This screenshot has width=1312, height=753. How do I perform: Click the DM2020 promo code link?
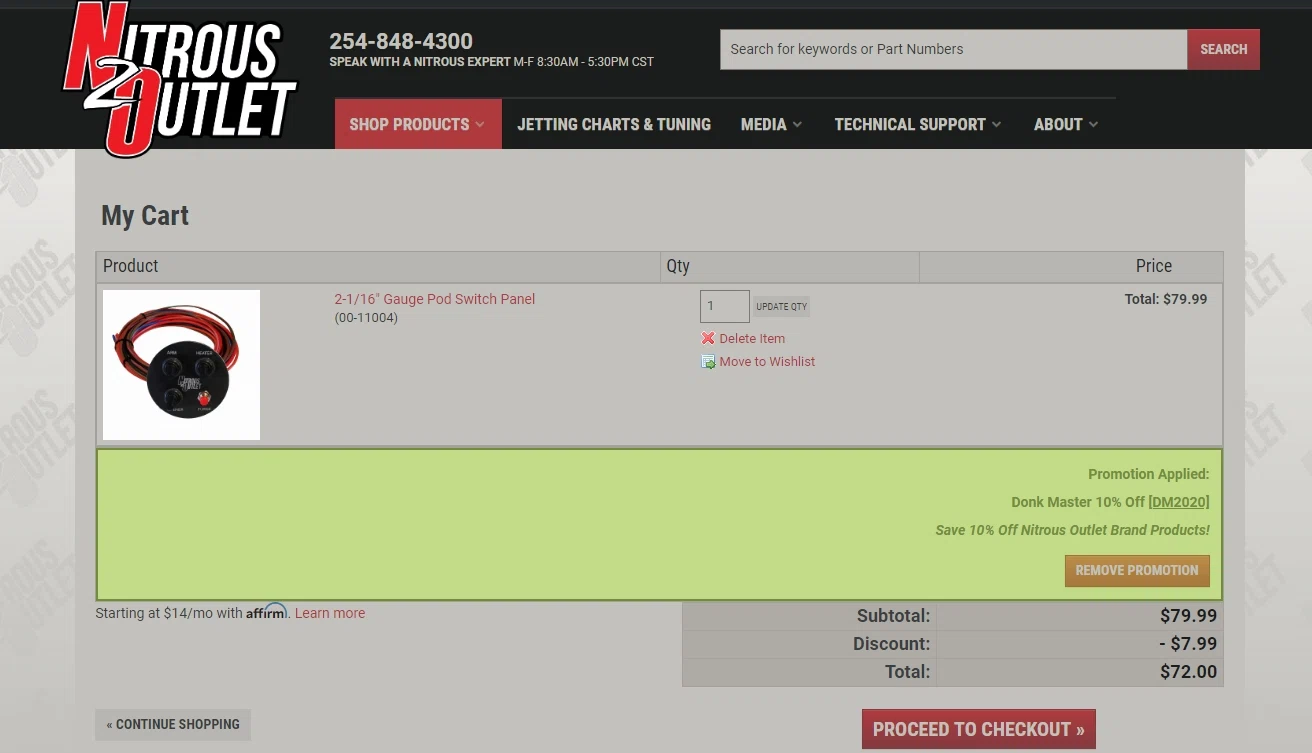click(x=1179, y=502)
